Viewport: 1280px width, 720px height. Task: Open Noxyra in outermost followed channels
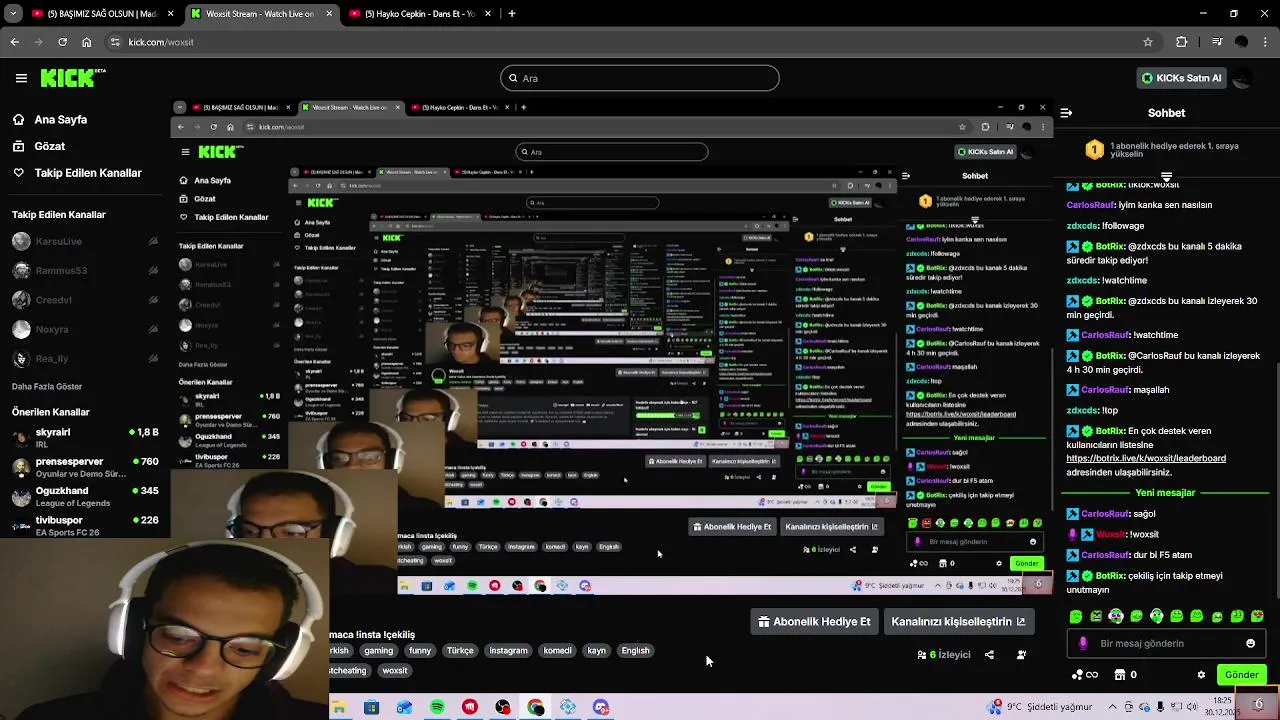[x=85, y=329]
